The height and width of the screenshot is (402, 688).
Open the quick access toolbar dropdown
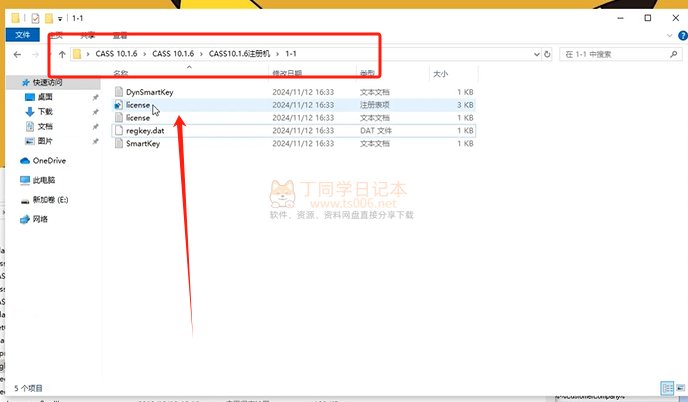click(x=60, y=18)
